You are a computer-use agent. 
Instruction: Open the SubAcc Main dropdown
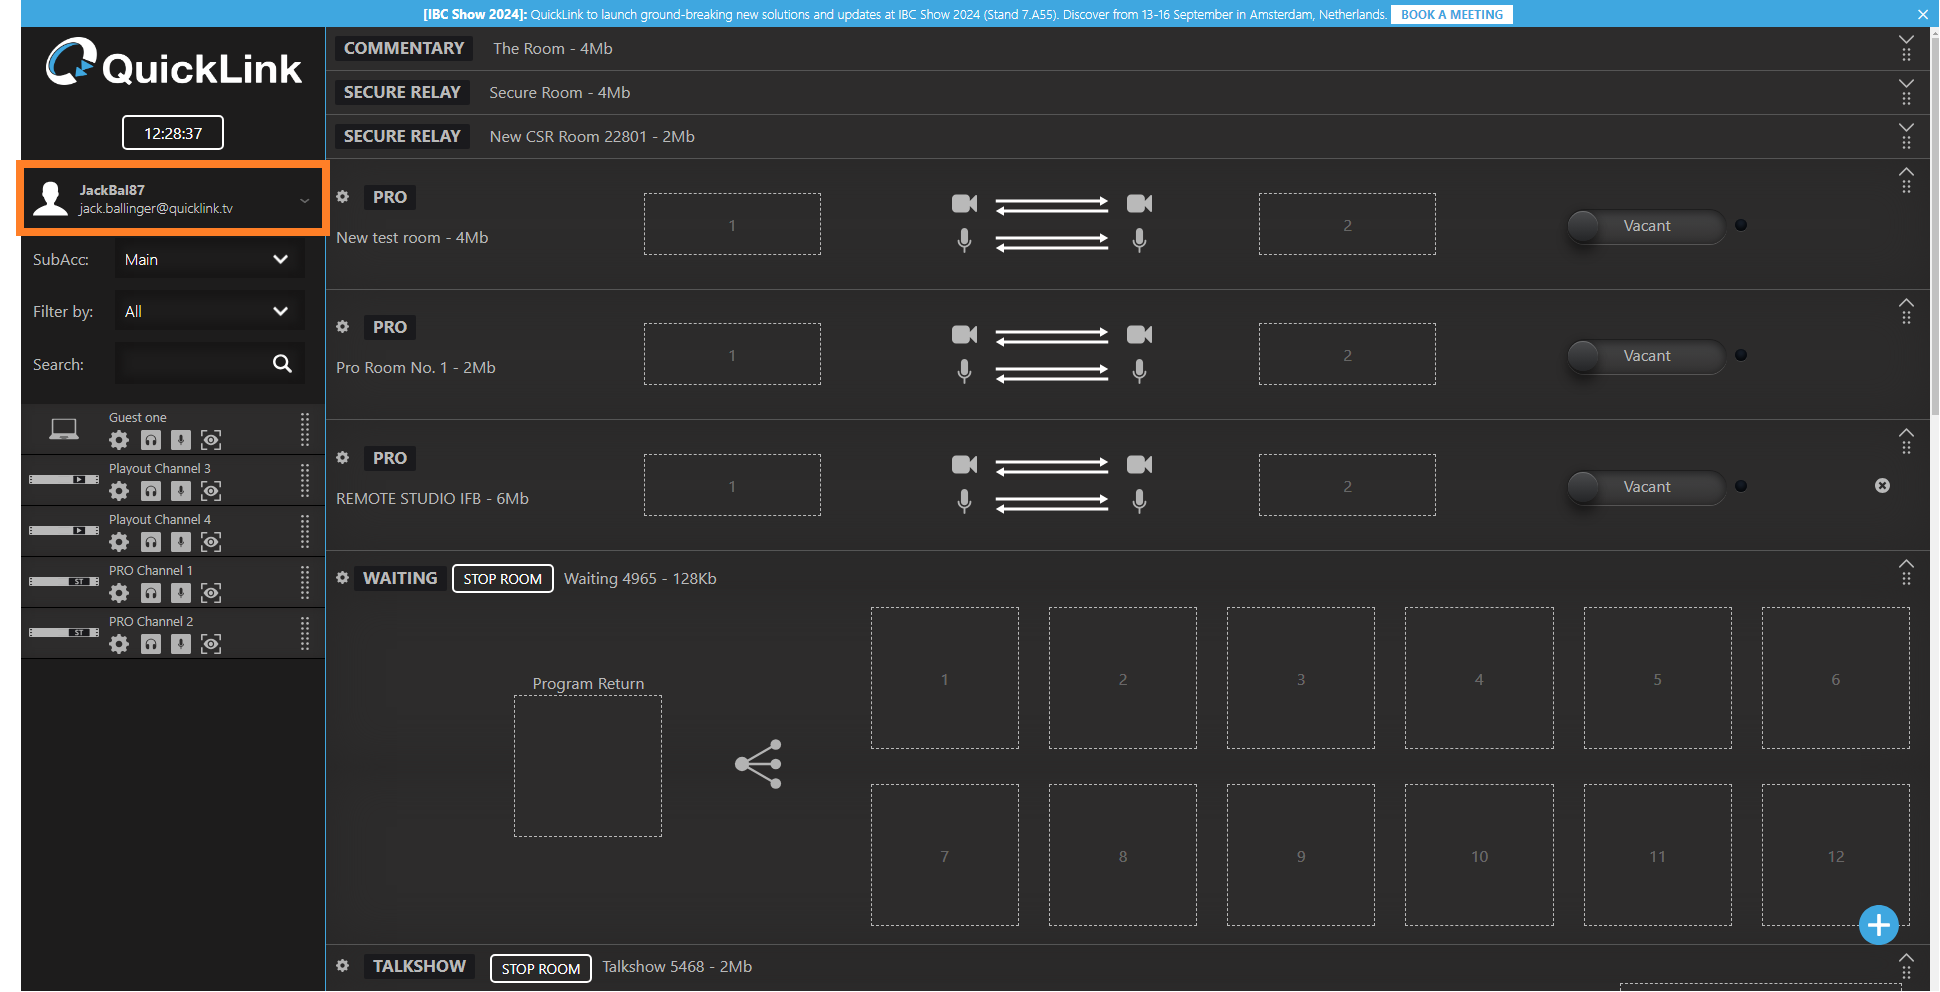(208, 260)
